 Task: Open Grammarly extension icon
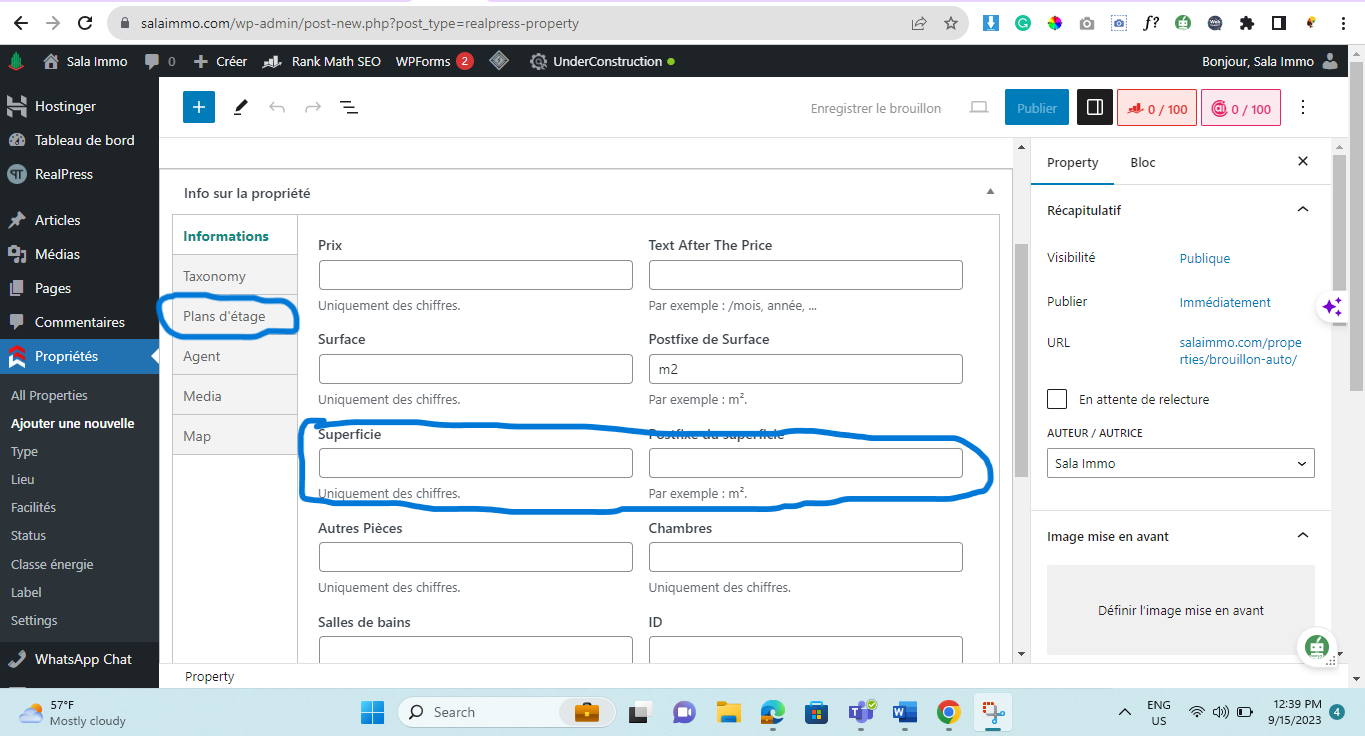[x=1022, y=23]
